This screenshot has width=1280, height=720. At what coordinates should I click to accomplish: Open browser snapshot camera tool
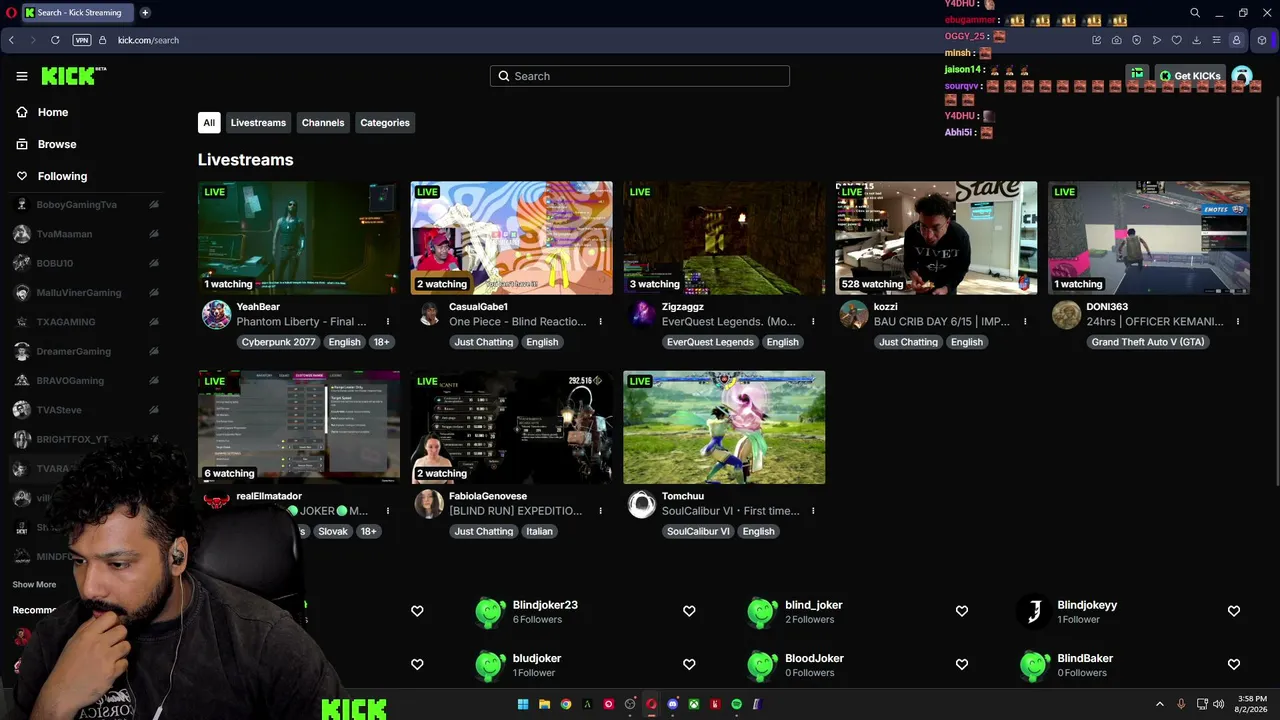[1116, 40]
